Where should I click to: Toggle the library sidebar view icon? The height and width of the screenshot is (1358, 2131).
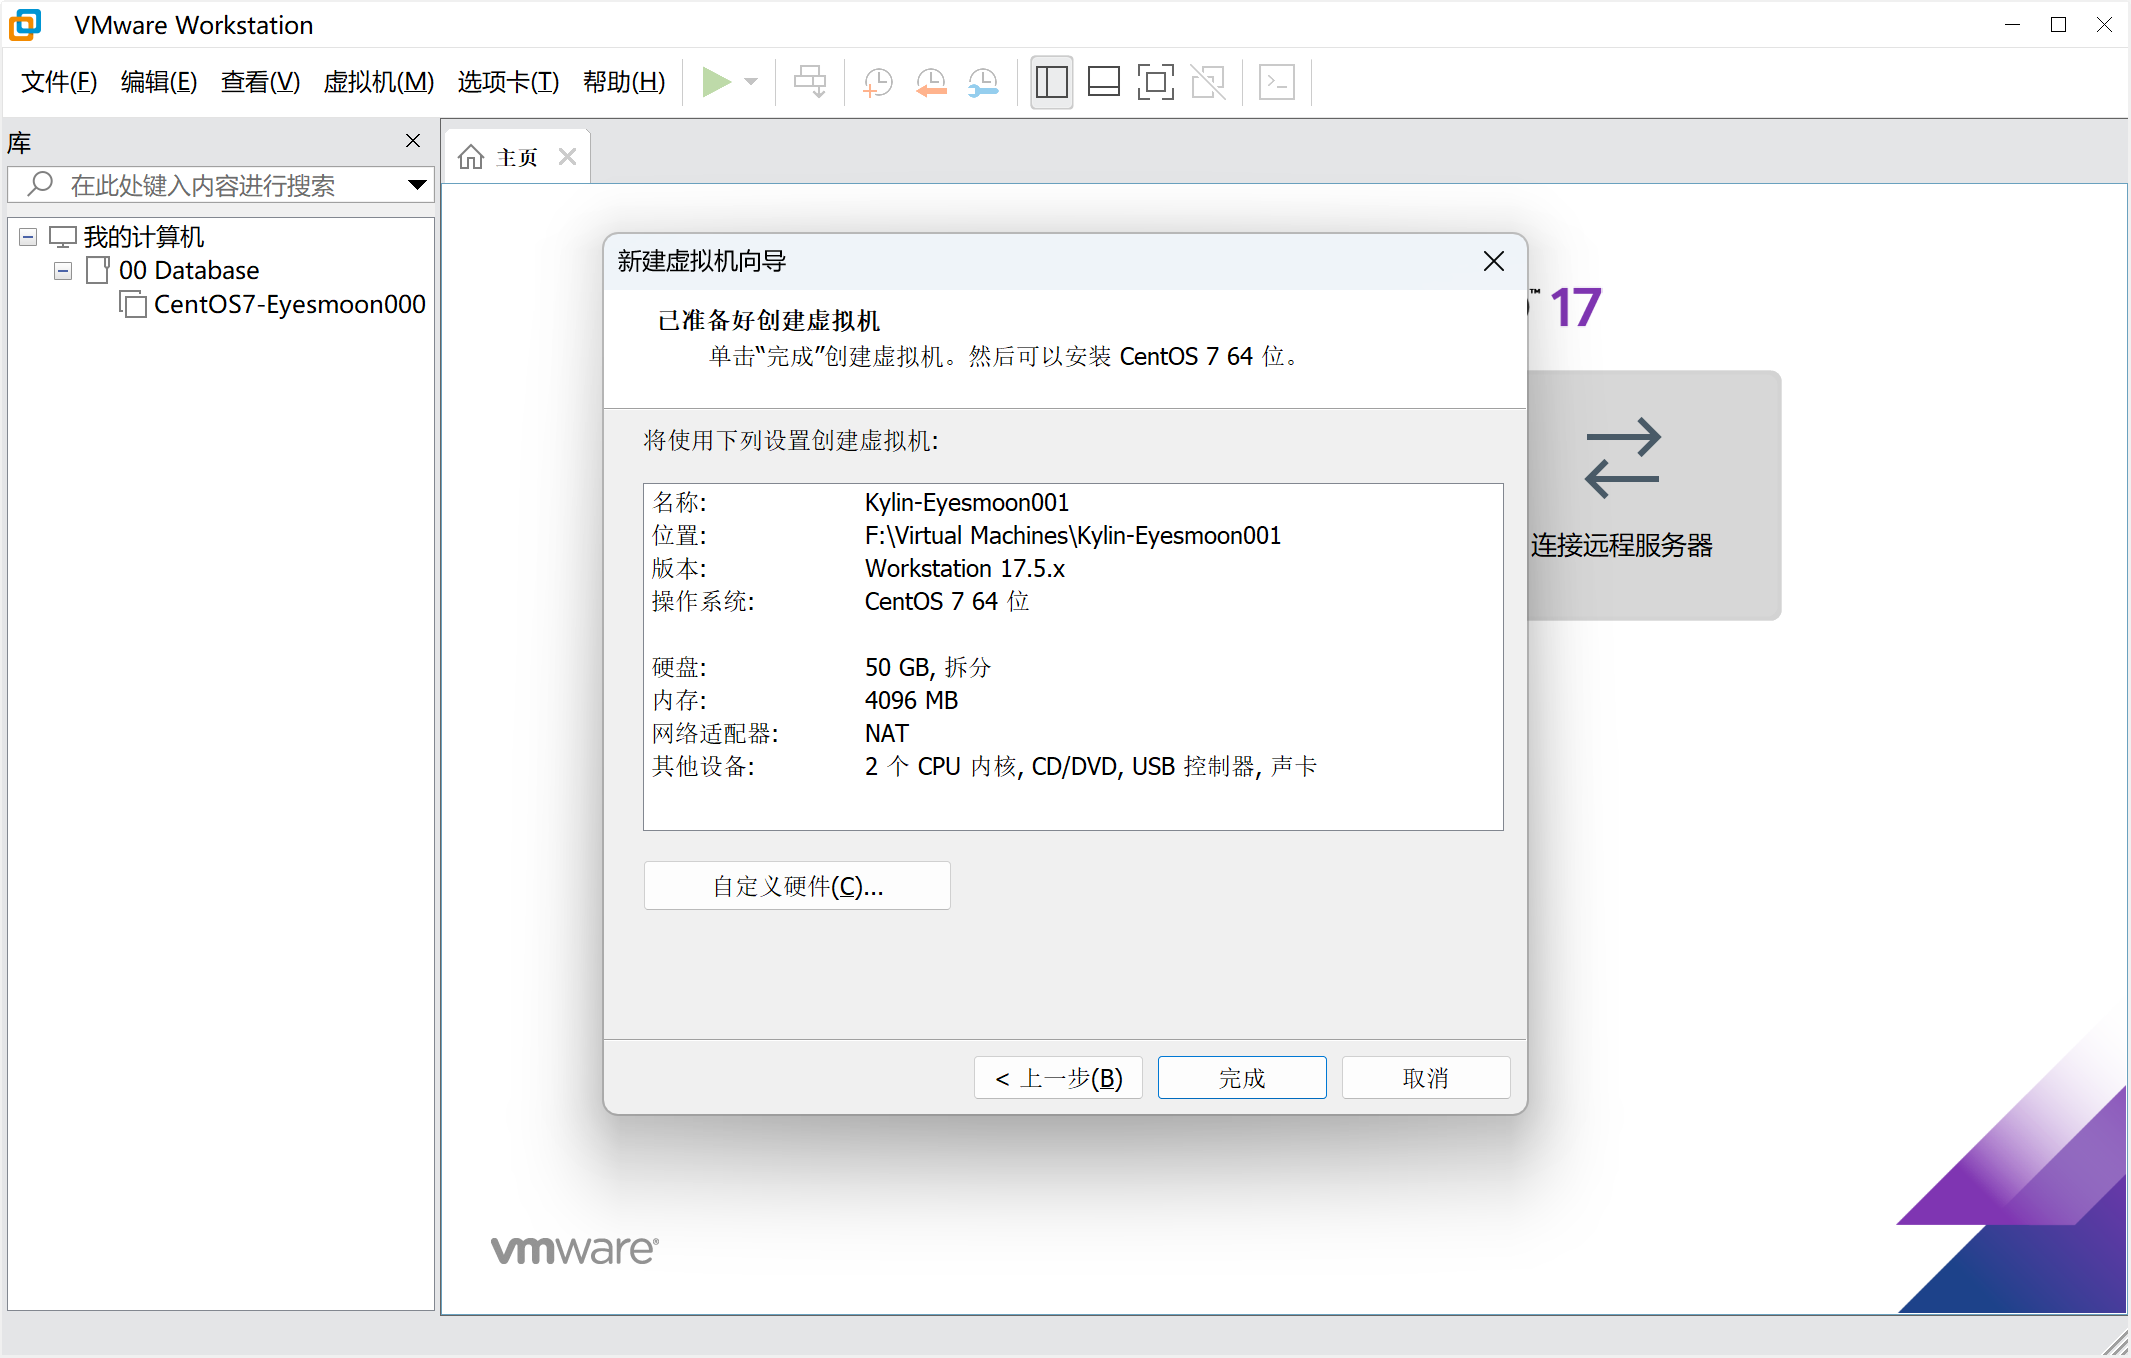pos(1051,82)
